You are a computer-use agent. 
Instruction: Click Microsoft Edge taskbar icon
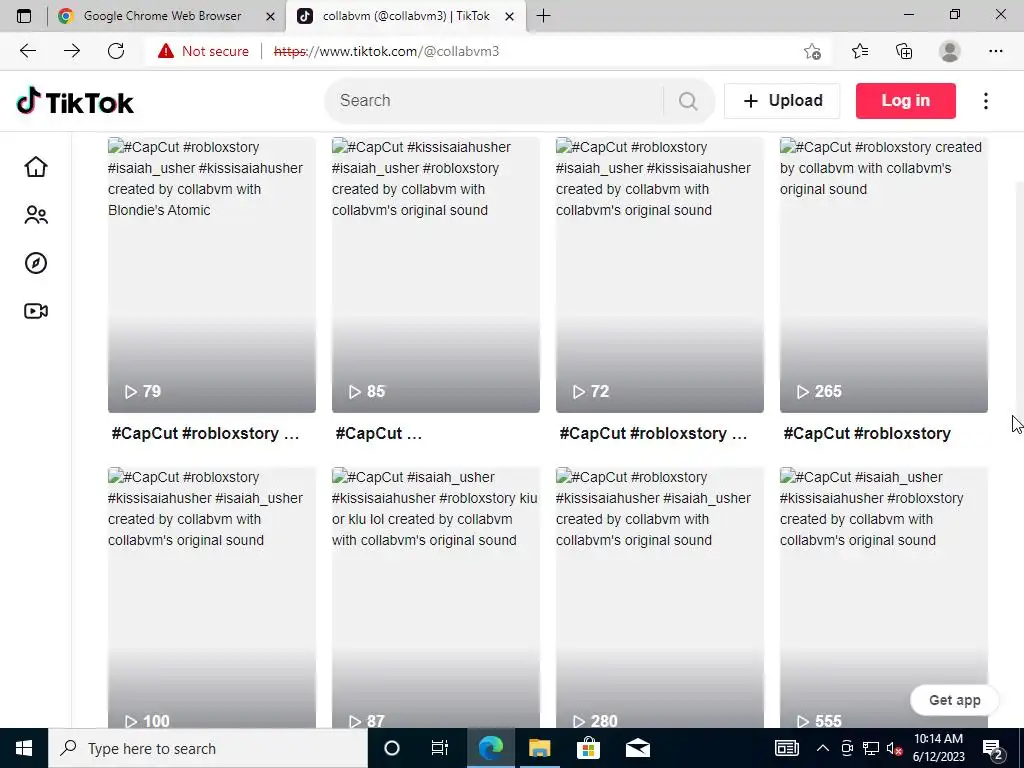pyautogui.click(x=490, y=748)
